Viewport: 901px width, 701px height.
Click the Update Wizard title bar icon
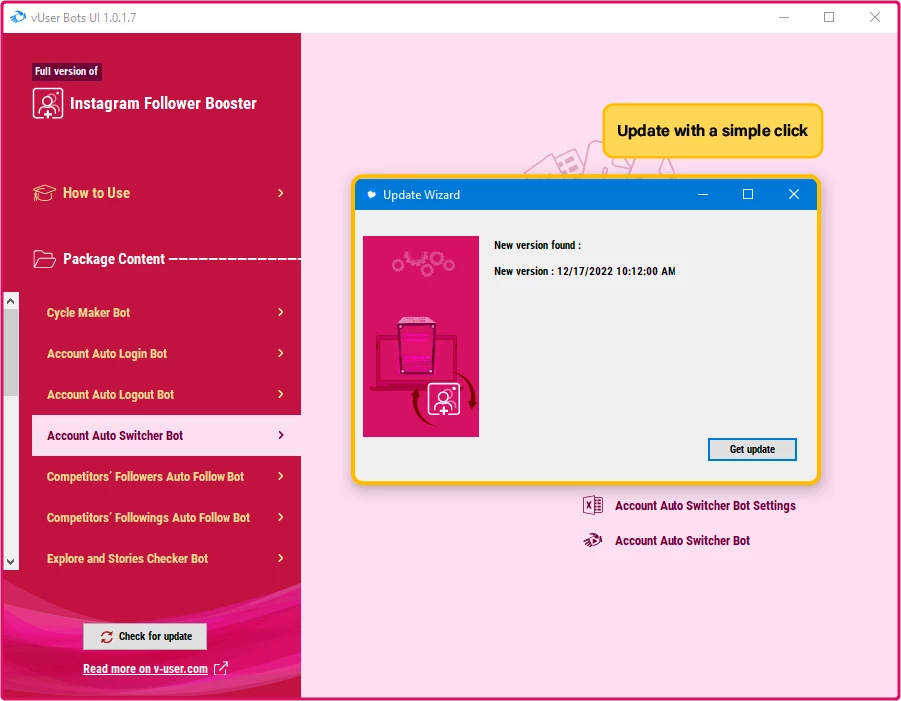372,194
